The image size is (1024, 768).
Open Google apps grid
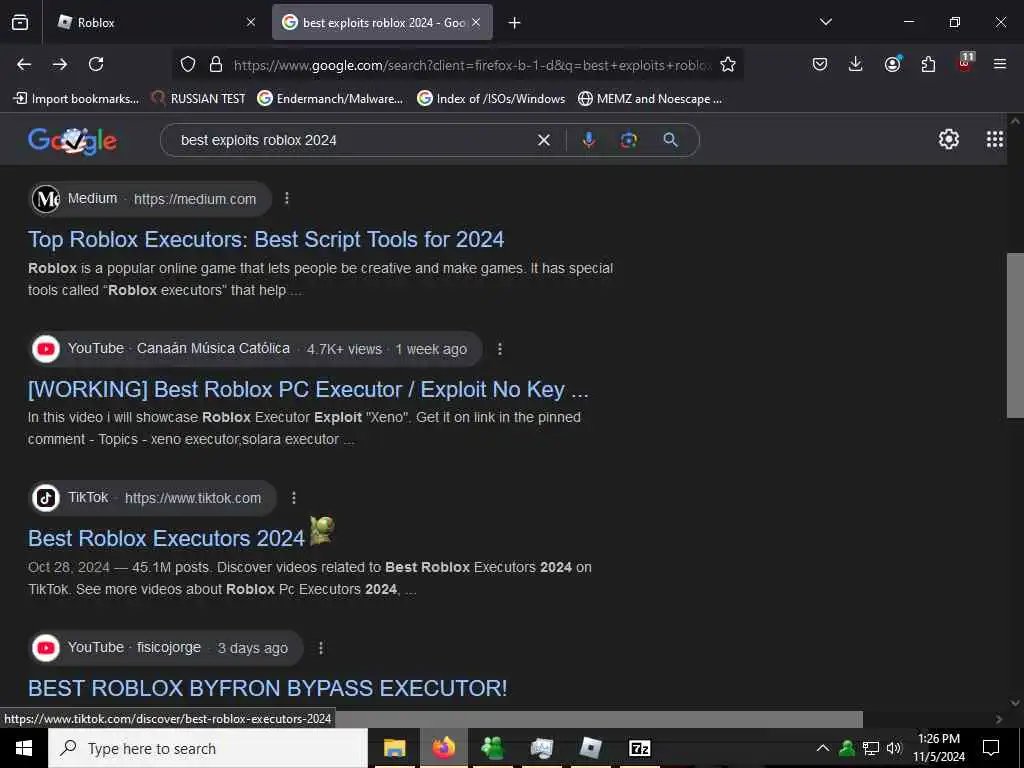995,139
